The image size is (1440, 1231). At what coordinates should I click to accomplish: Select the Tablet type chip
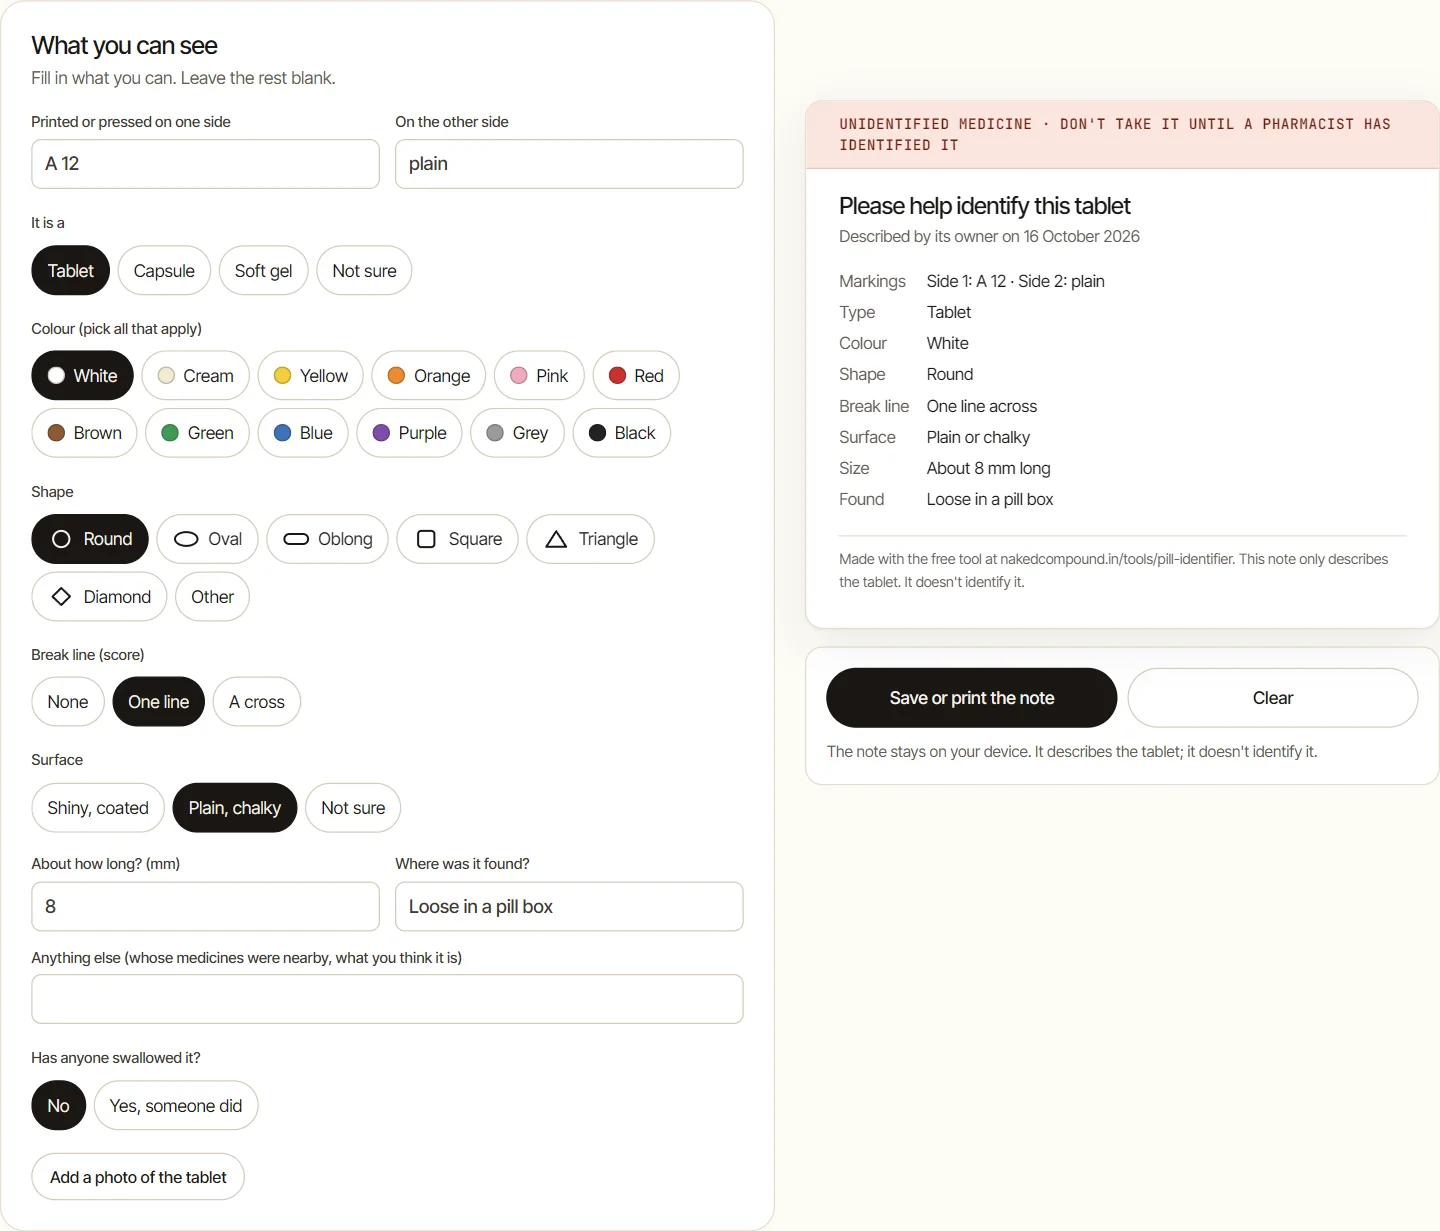coord(71,271)
